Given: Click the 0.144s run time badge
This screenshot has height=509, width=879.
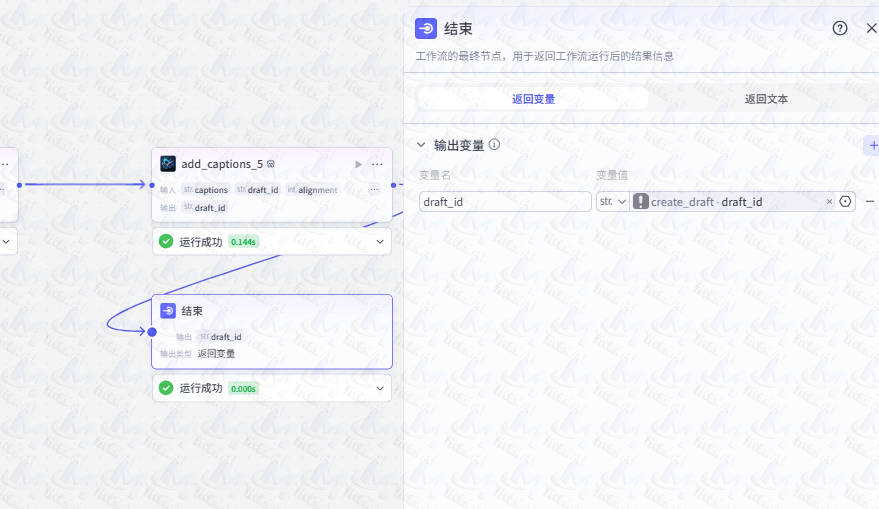Looking at the screenshot, I should (x=243, y=242).
